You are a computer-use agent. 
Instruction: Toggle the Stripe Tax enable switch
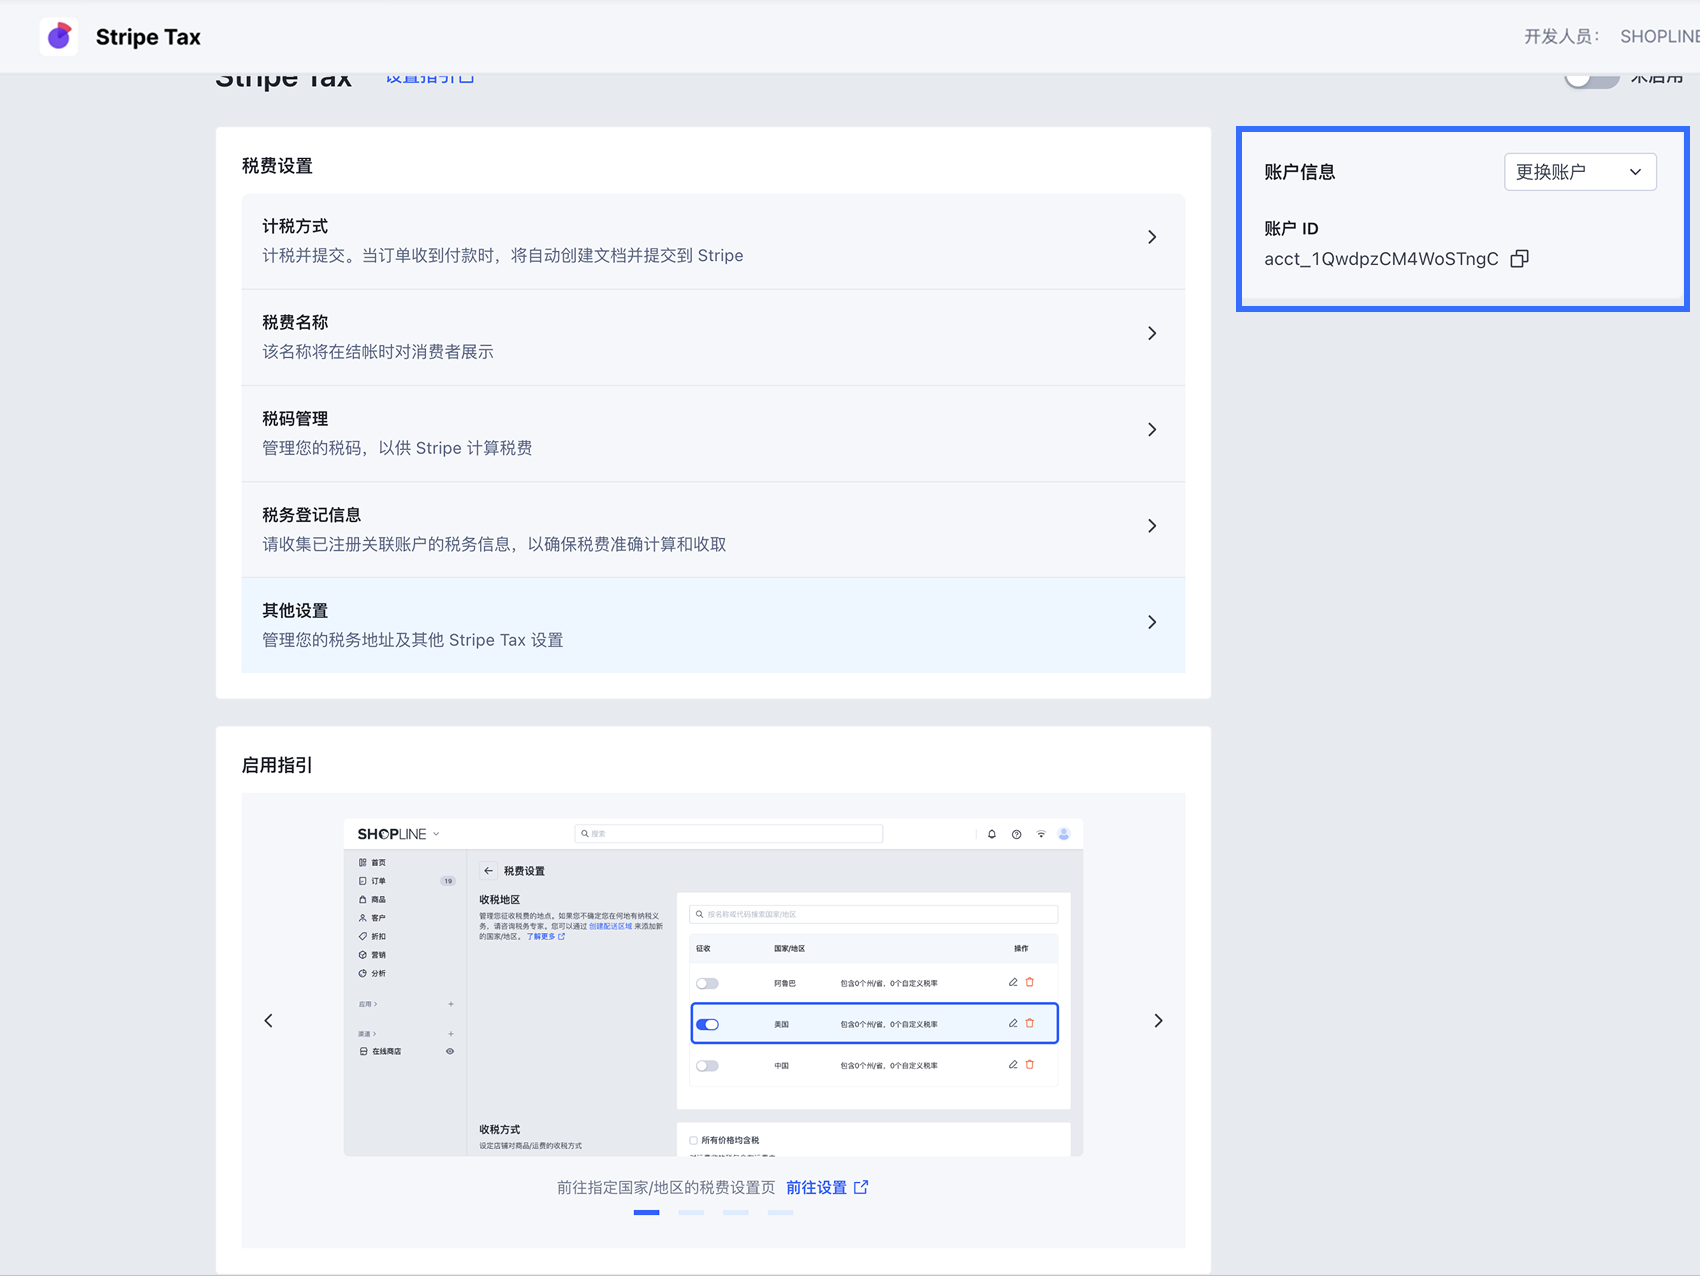coord(1591,78)
